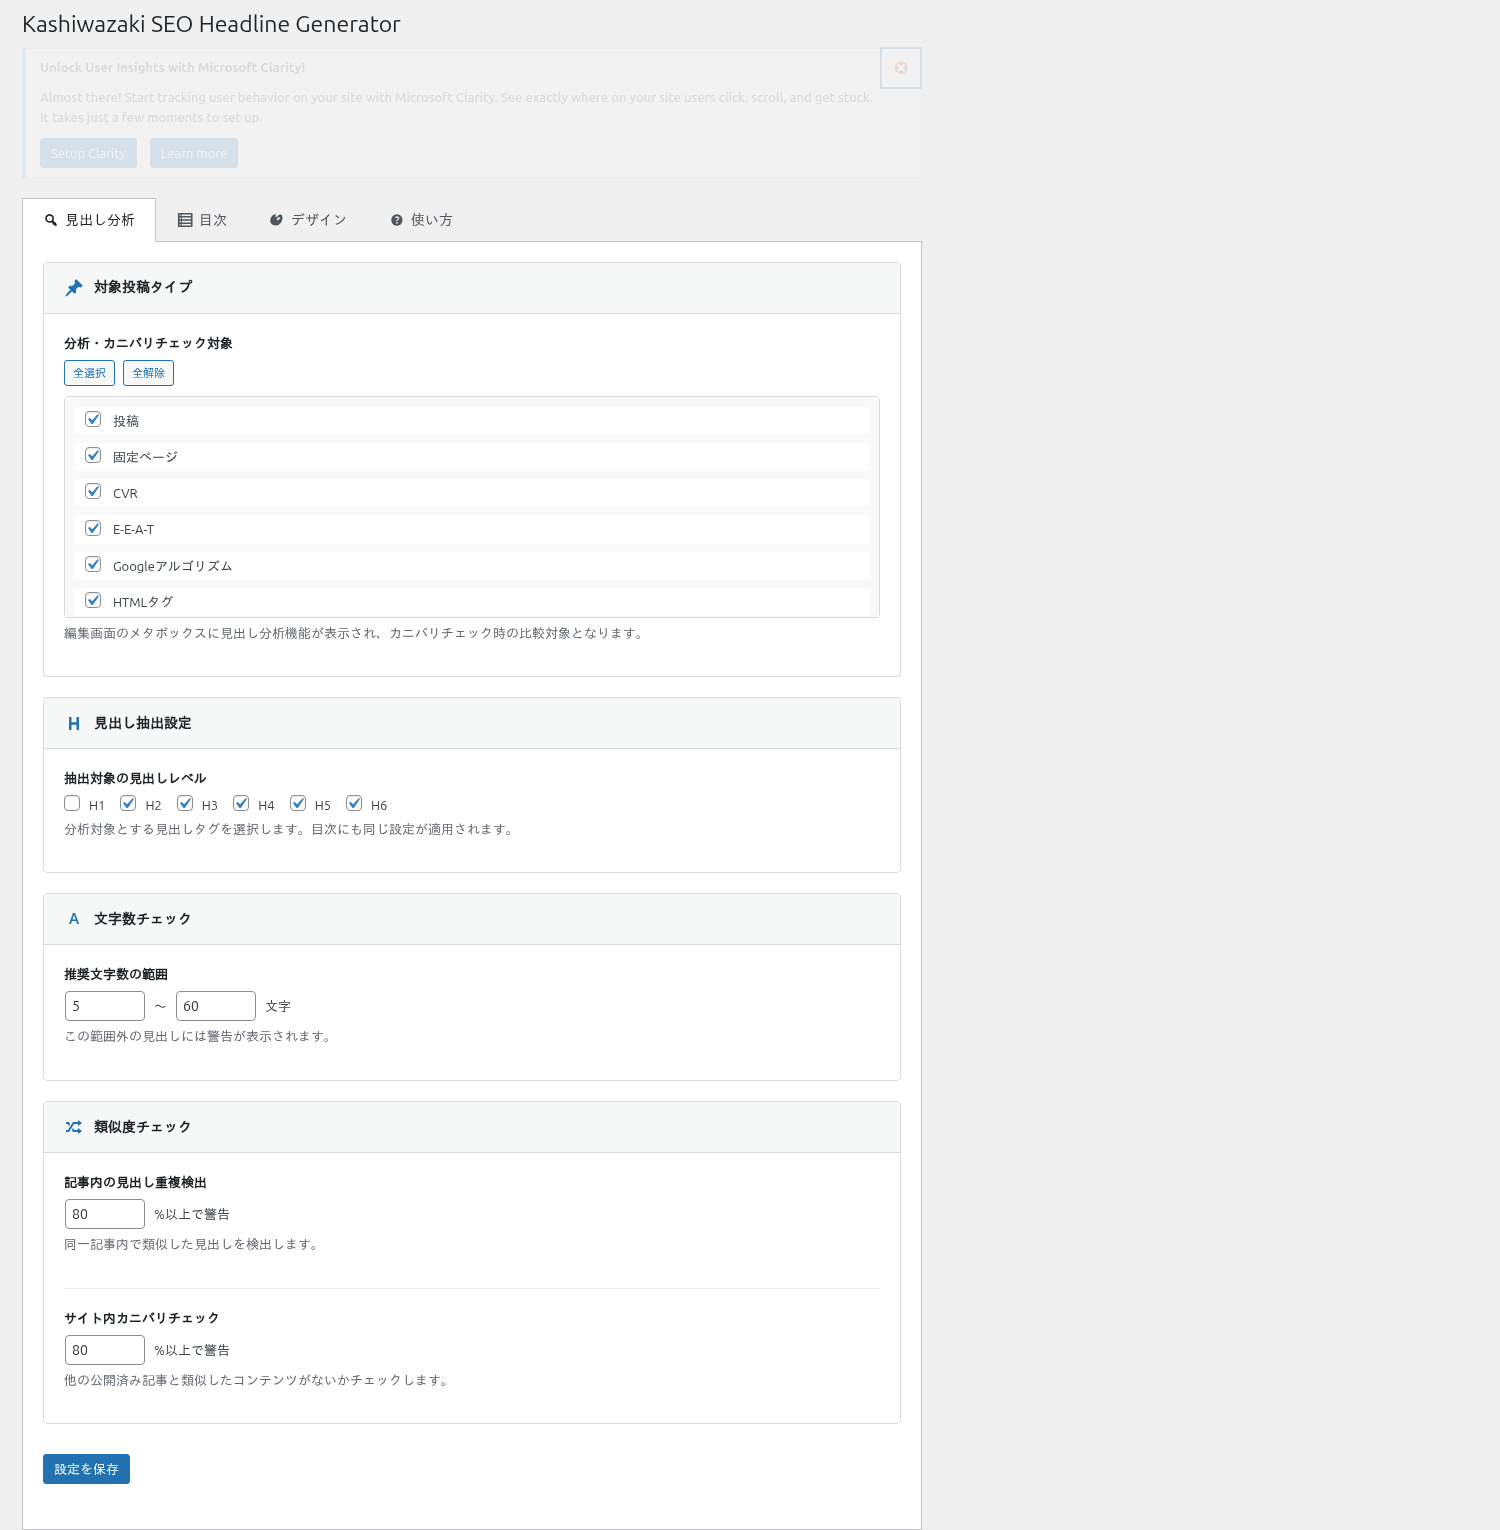Screen dimensions: 1500x1530
Task: Toggle the H4 heading level checkbox
Action: (x=241, y=803)
